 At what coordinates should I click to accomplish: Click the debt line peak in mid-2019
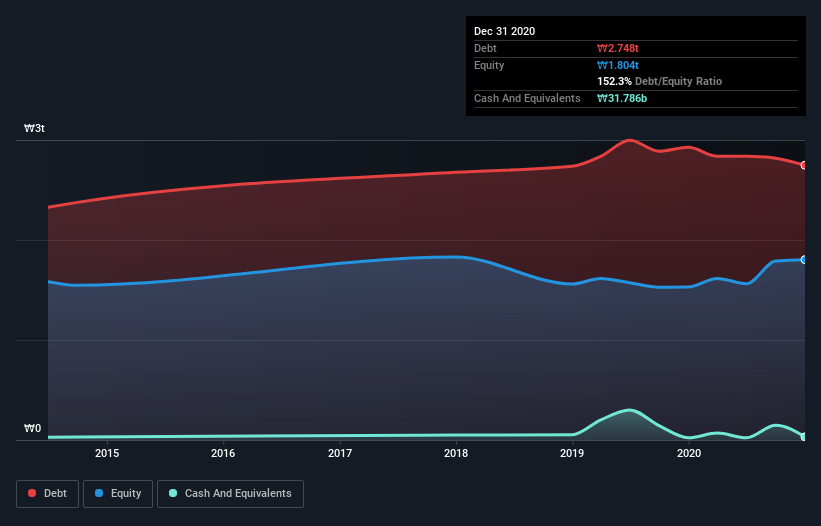tap(629, 140)
